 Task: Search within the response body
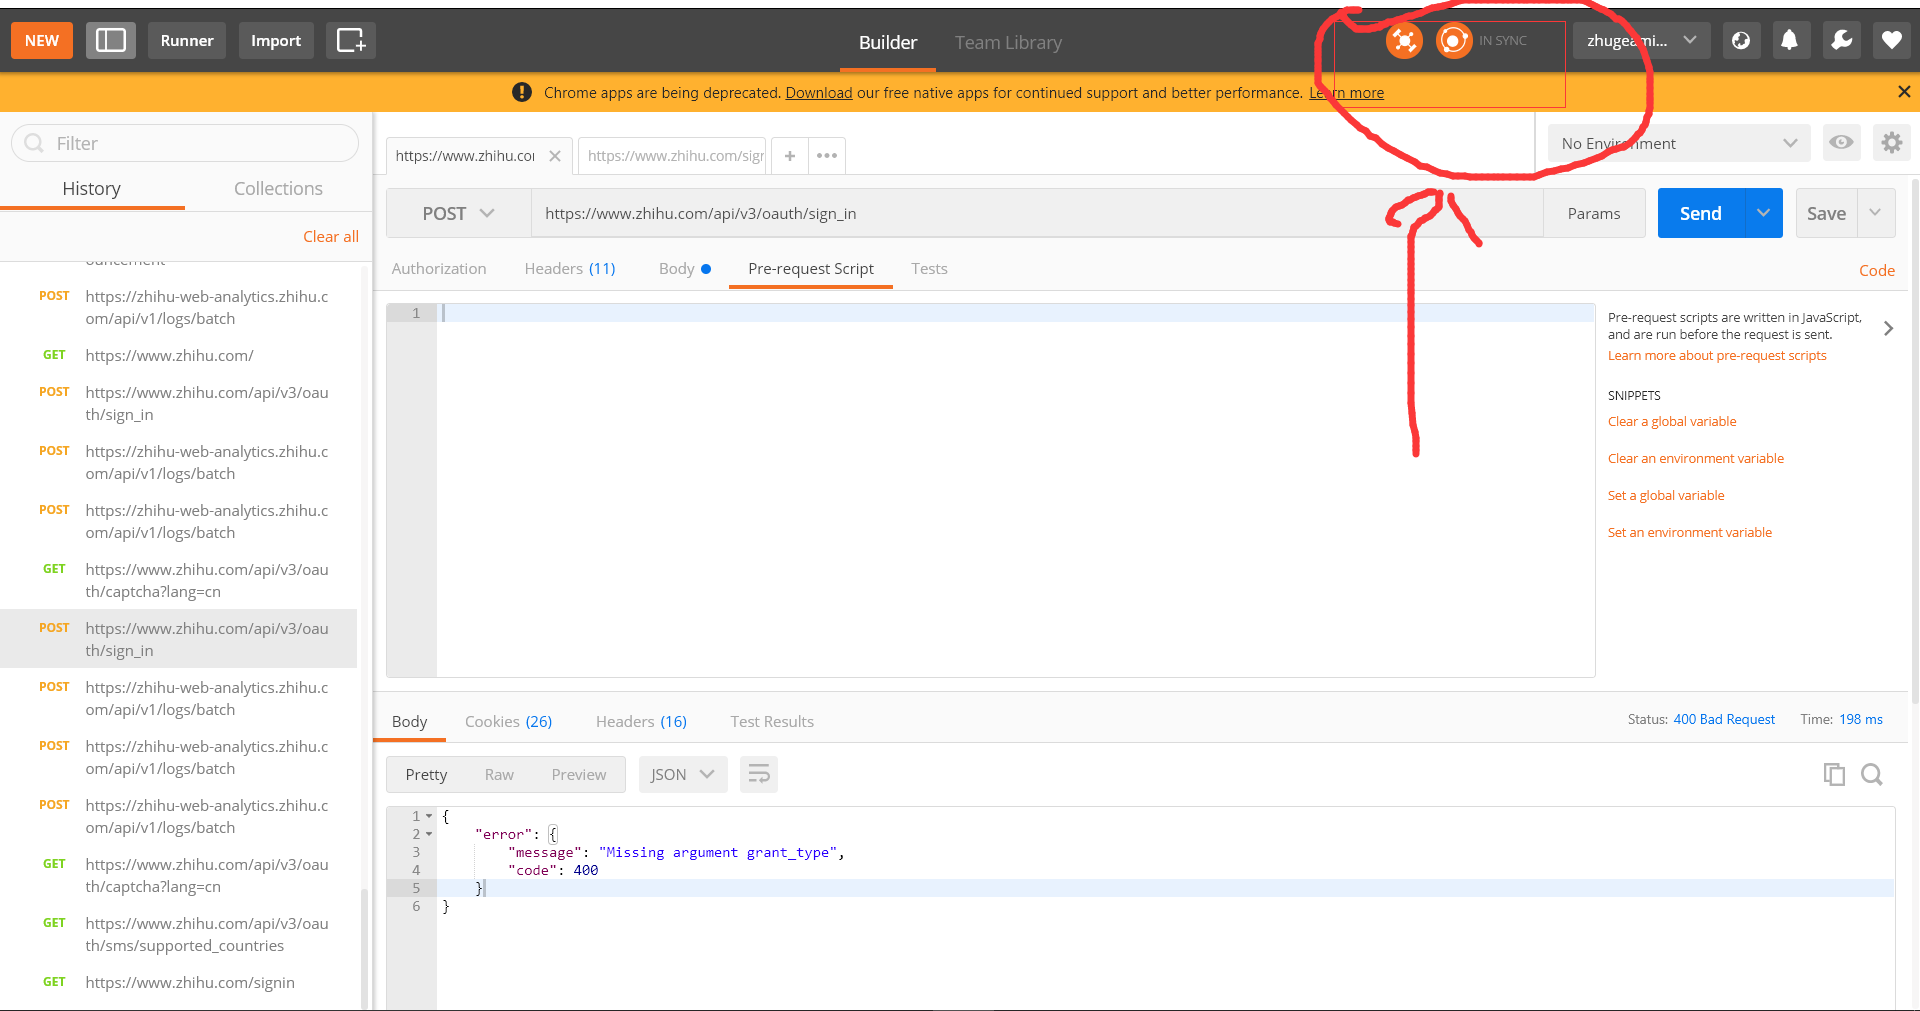click(1872, 774)
